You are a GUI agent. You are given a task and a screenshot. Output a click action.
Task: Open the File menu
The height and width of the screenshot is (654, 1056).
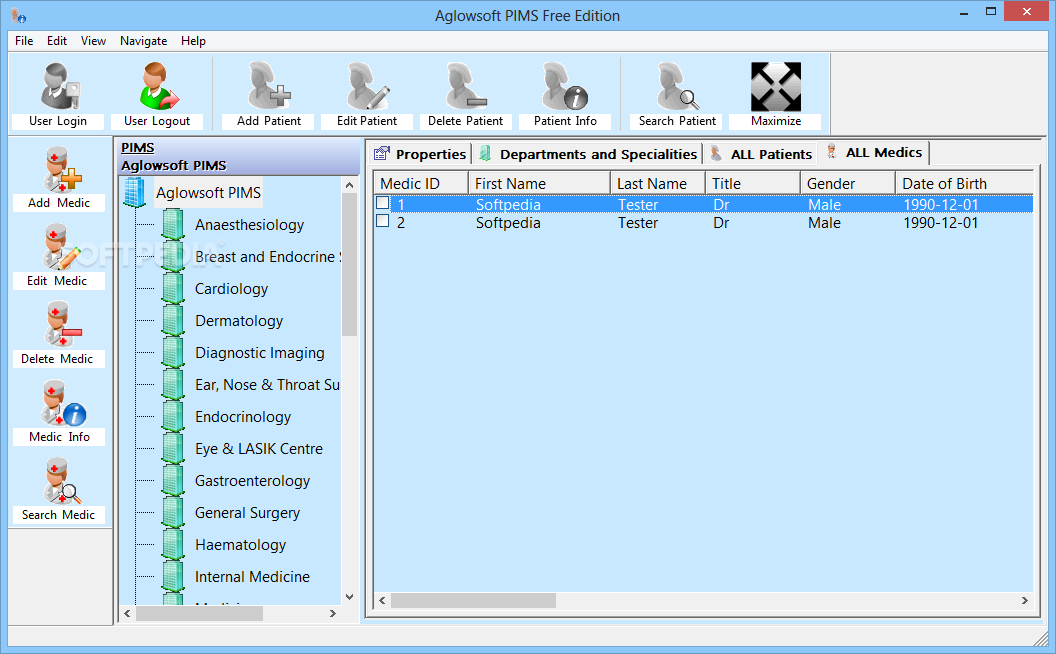click(24, 41)
